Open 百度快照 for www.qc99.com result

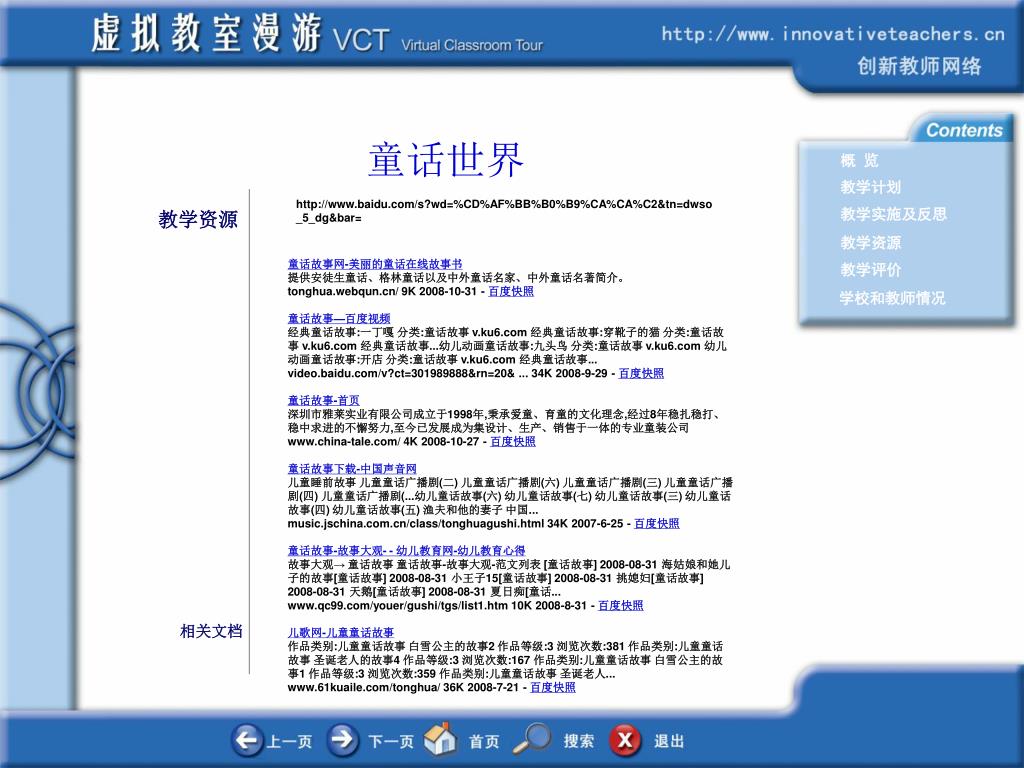click(620, 605)
